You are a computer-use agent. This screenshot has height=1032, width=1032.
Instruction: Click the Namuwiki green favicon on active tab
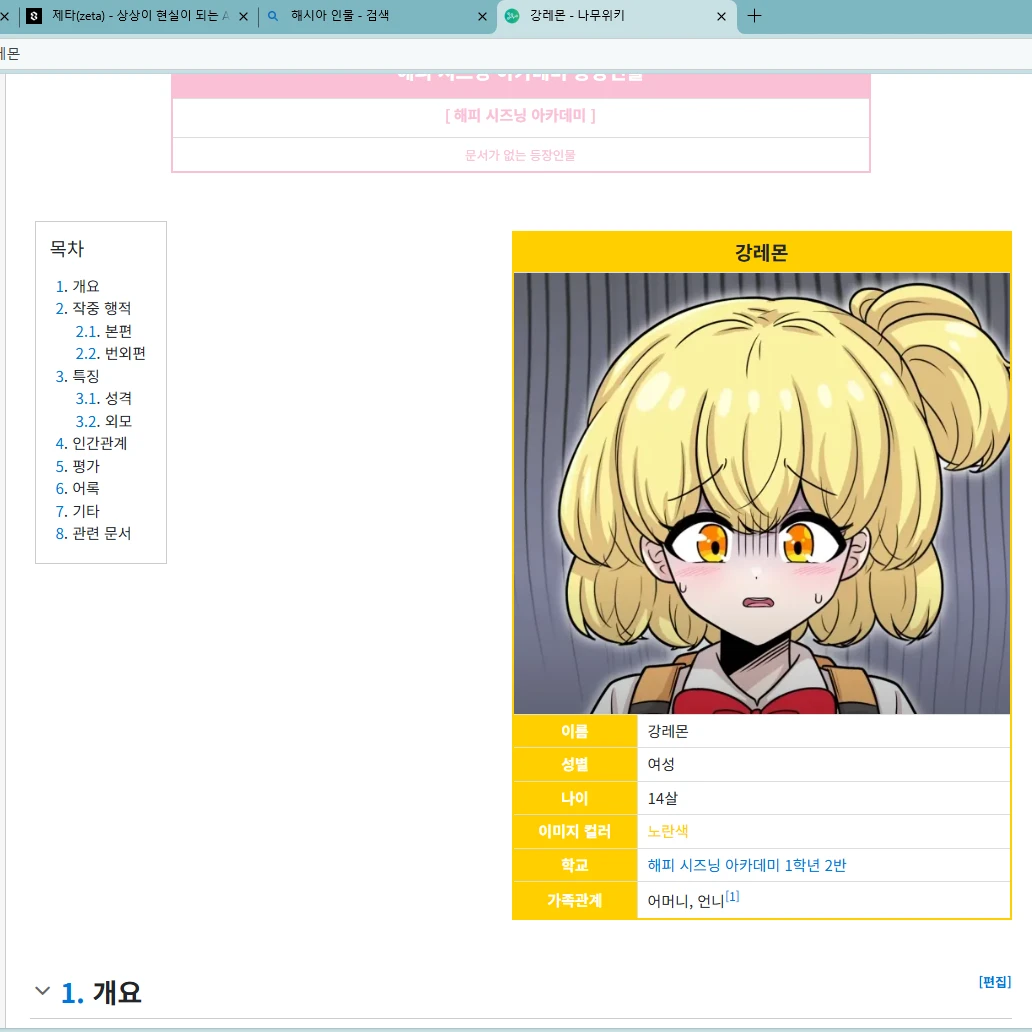[x=512, y=16]
